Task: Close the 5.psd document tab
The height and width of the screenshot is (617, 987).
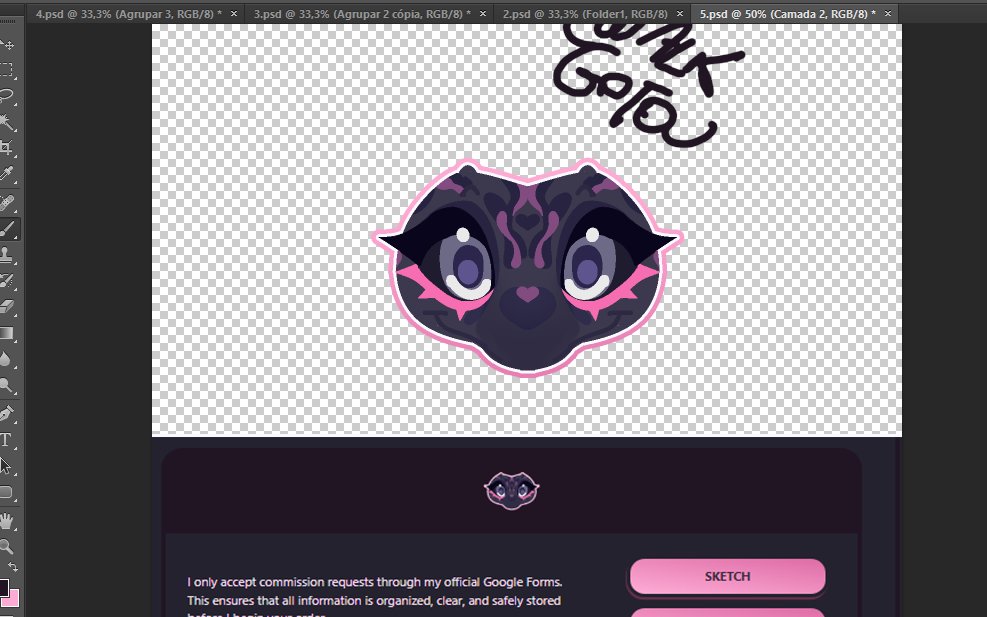Action: pyautogui.click(x=888, y=13)
